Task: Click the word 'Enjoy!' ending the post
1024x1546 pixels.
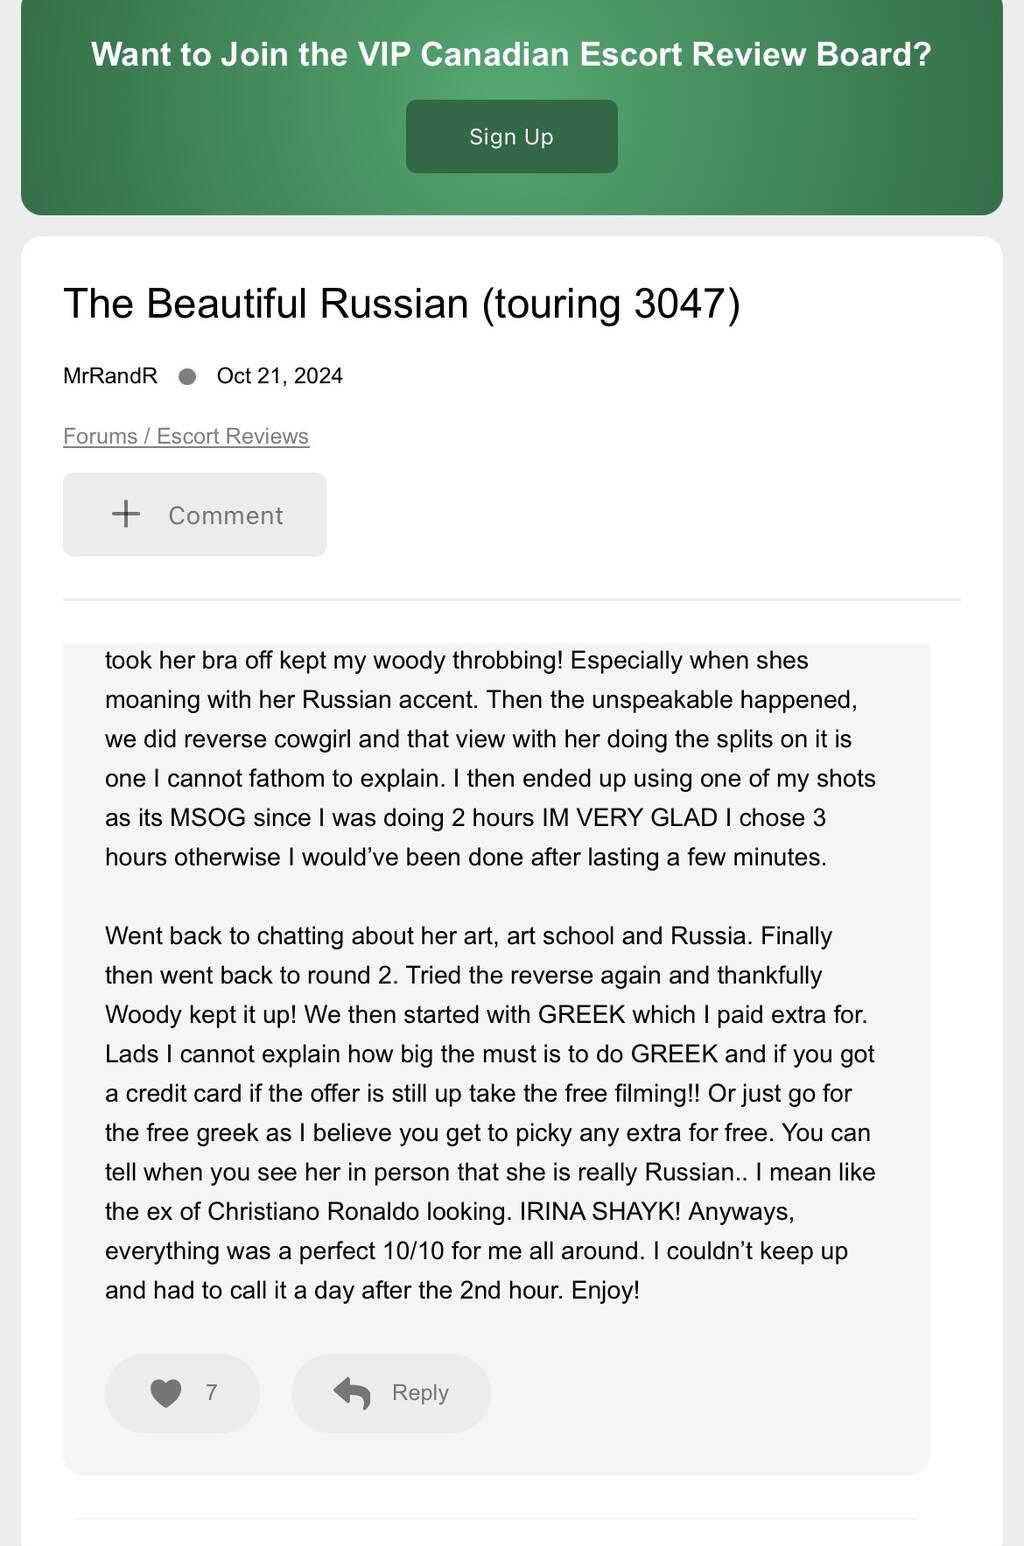Action: click(605, 1290)
